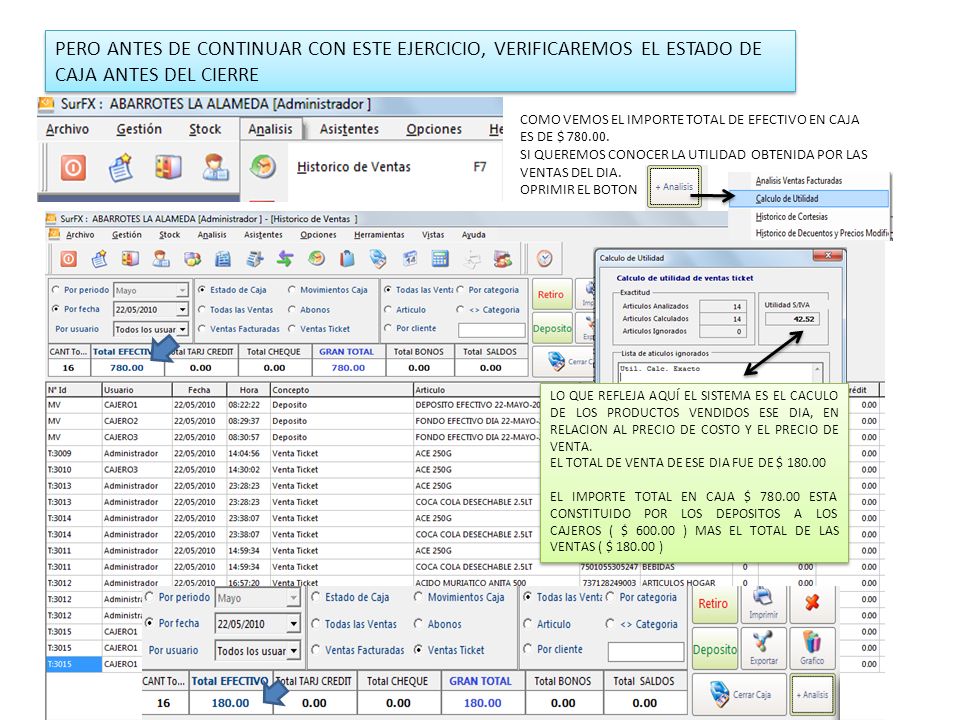This screenshot has height=720, width=960.
Task: Click the green and purple arrows transfer icon
Action: pos(285,259)
